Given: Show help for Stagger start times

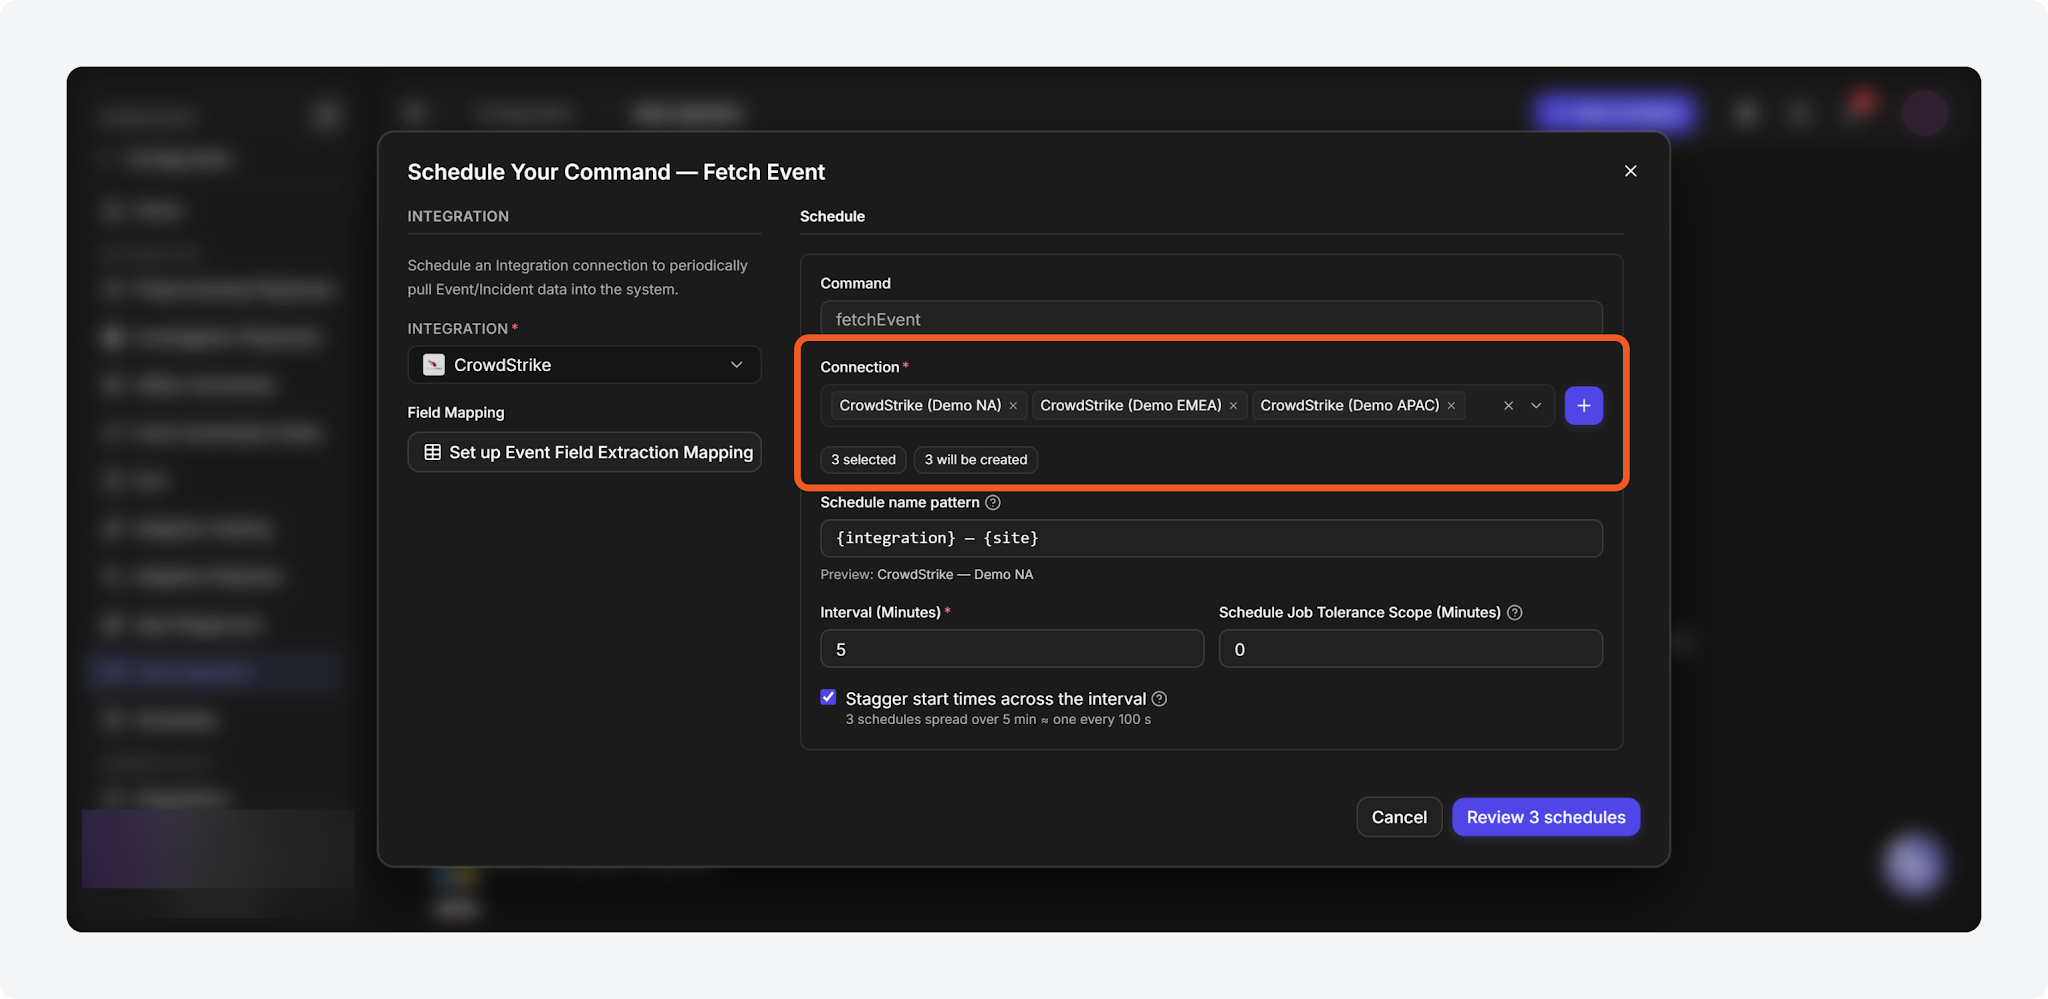Looking at the screenshot, I should click(1159, 699).
